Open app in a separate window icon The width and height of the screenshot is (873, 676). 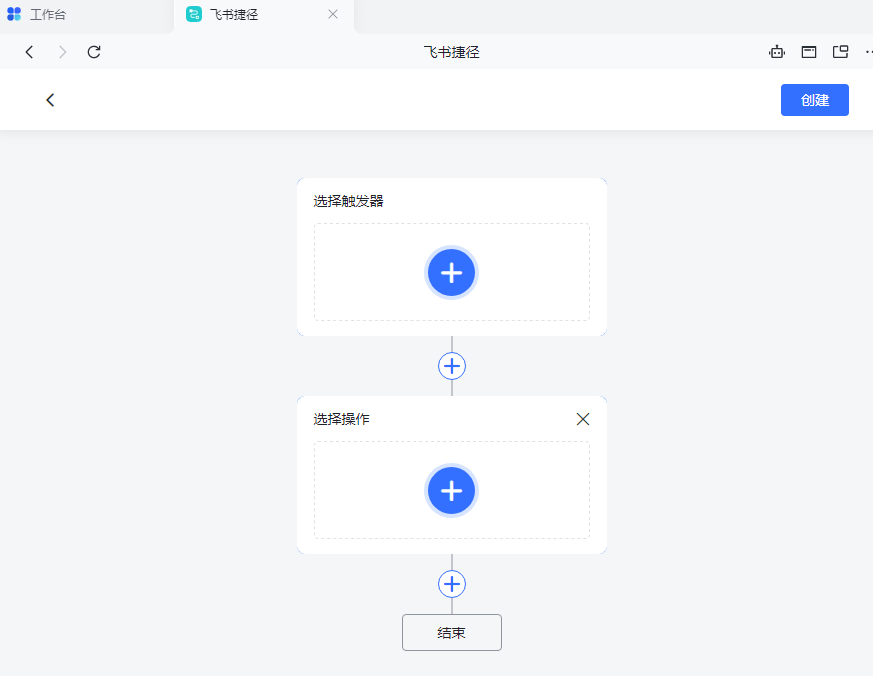click(841, 52)
